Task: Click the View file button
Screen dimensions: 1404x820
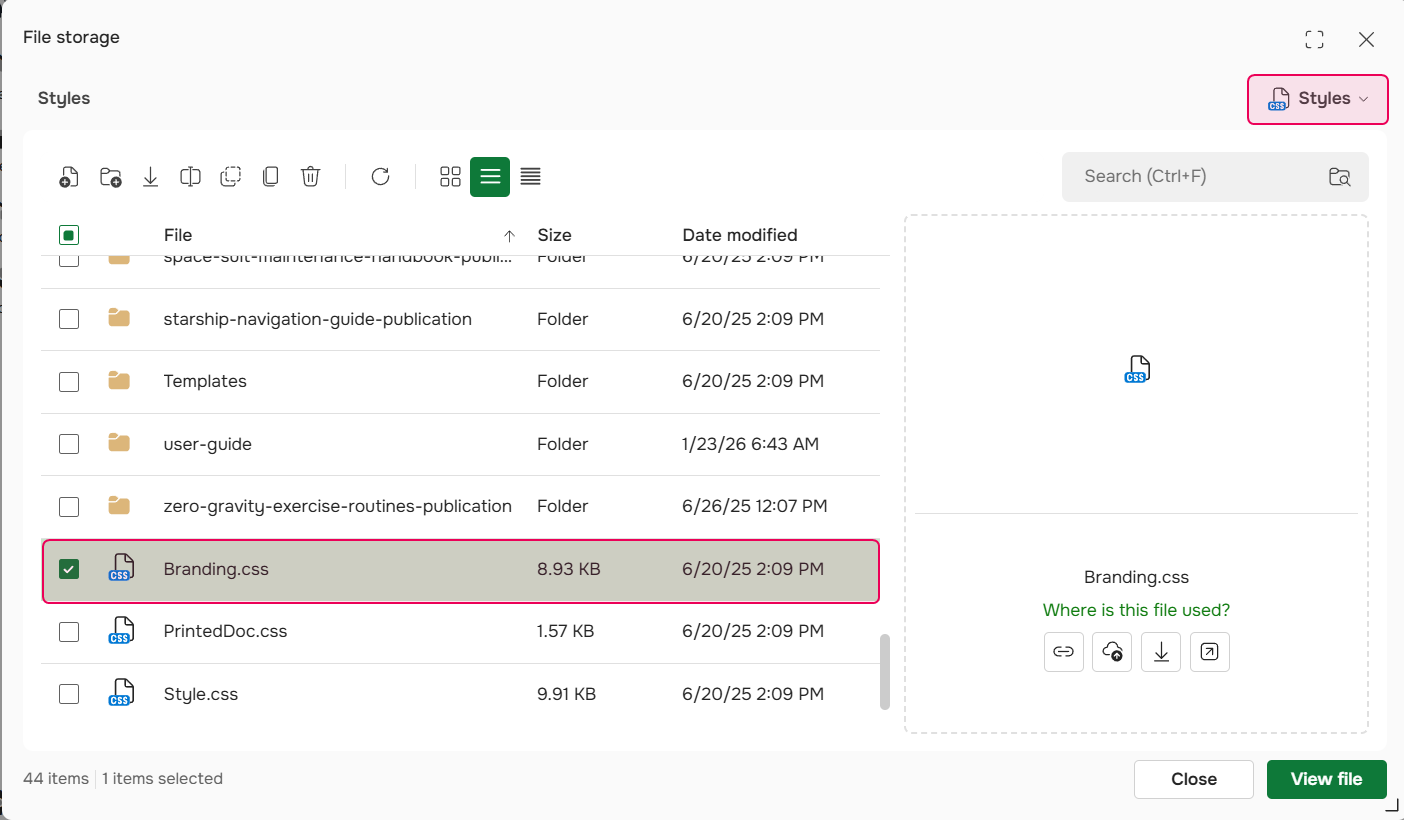Action: point(1326,779)
